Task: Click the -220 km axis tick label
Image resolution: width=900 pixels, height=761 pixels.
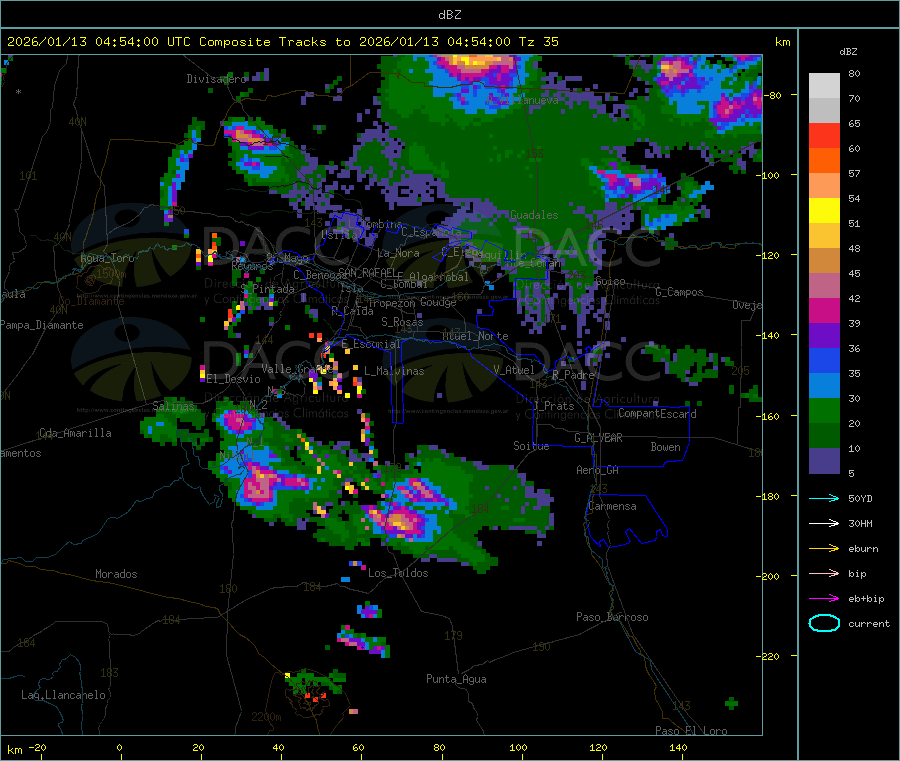Action: coord(769,657)
